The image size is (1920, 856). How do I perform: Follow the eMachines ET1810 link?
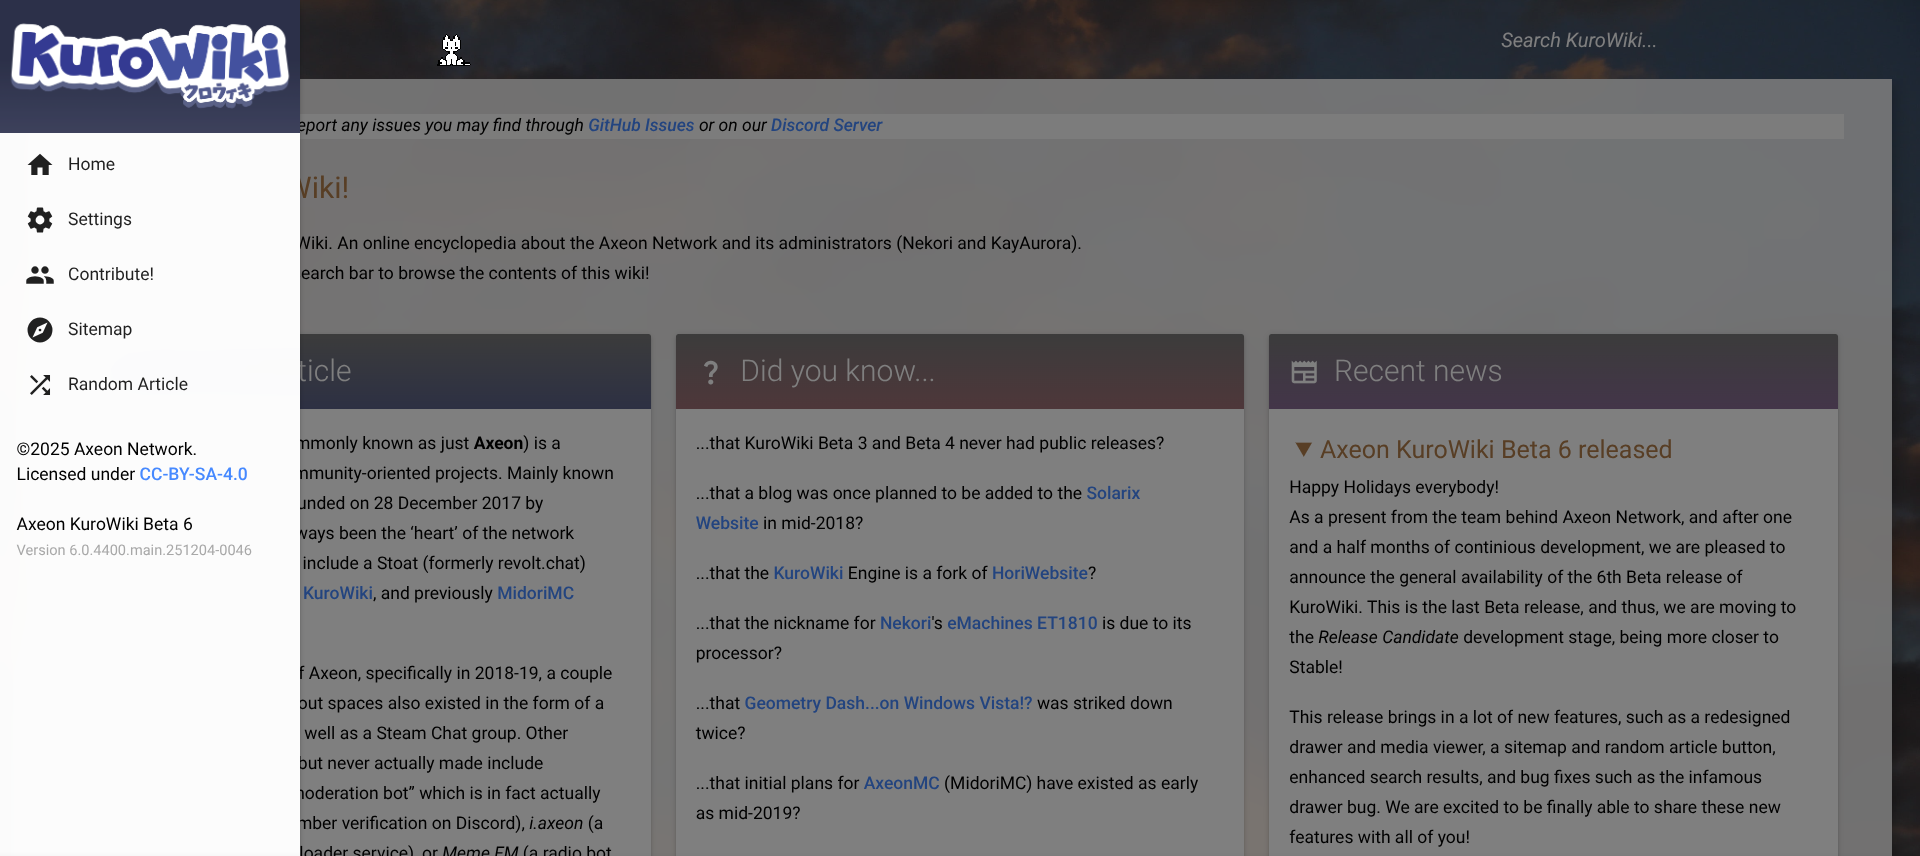click(1022, 623)
